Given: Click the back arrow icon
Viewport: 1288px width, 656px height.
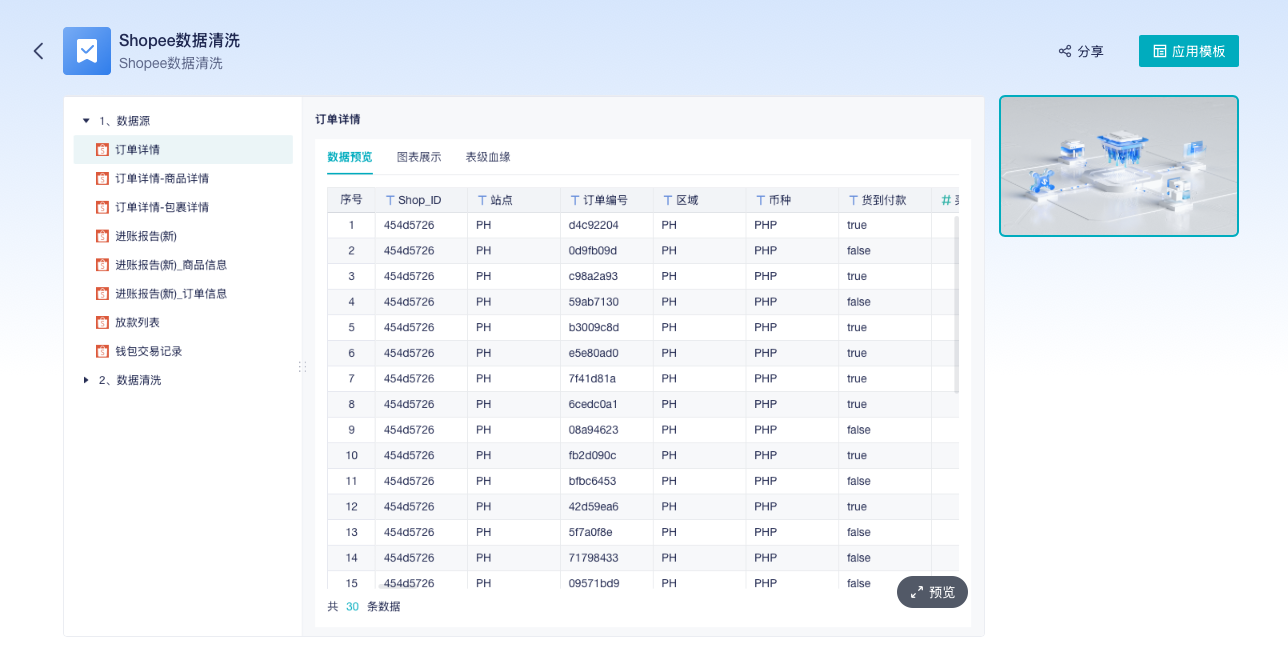Looking at the screenshot, I should tap(38, 51).
